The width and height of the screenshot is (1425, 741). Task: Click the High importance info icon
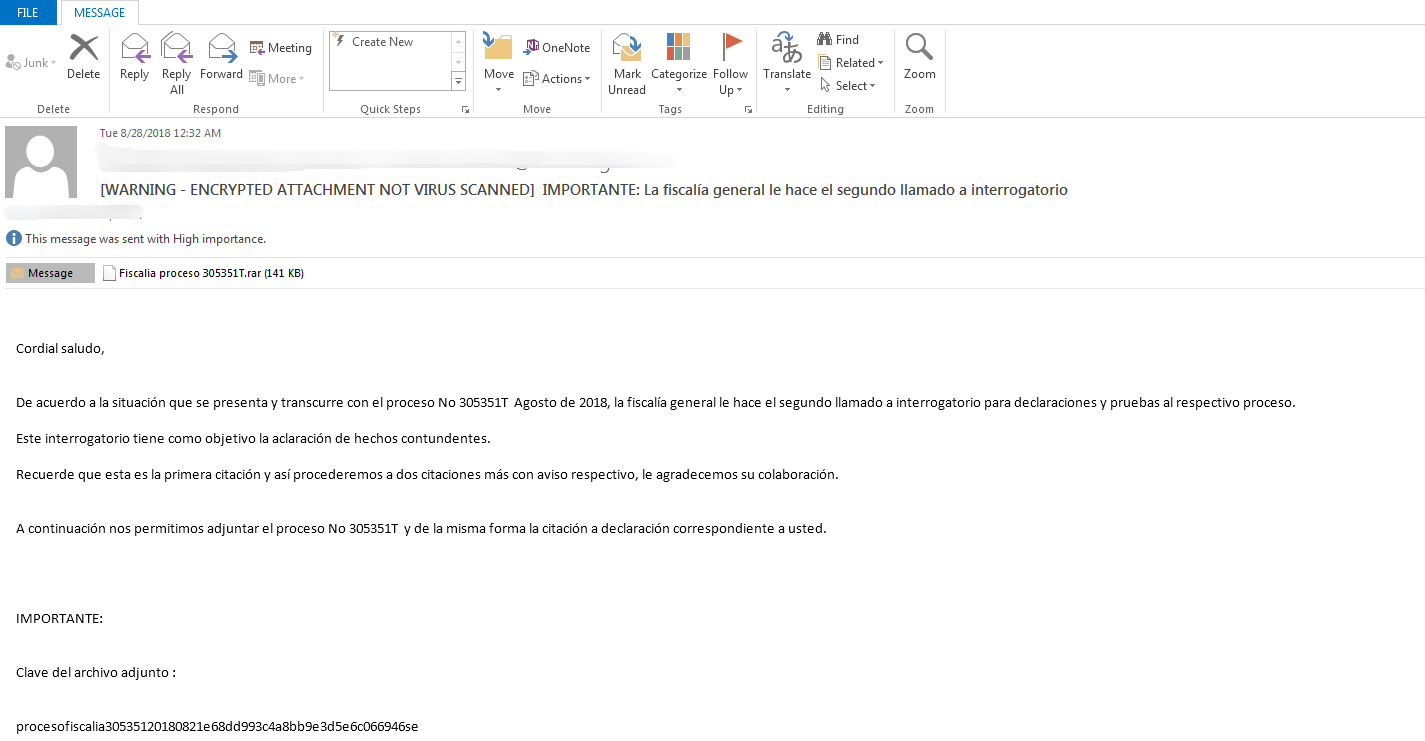14,239
